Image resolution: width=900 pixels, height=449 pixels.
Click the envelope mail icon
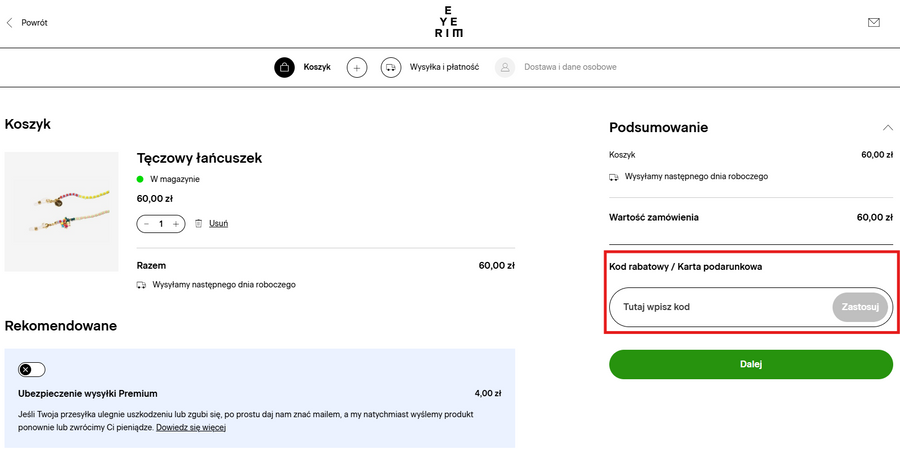[874, 22]
